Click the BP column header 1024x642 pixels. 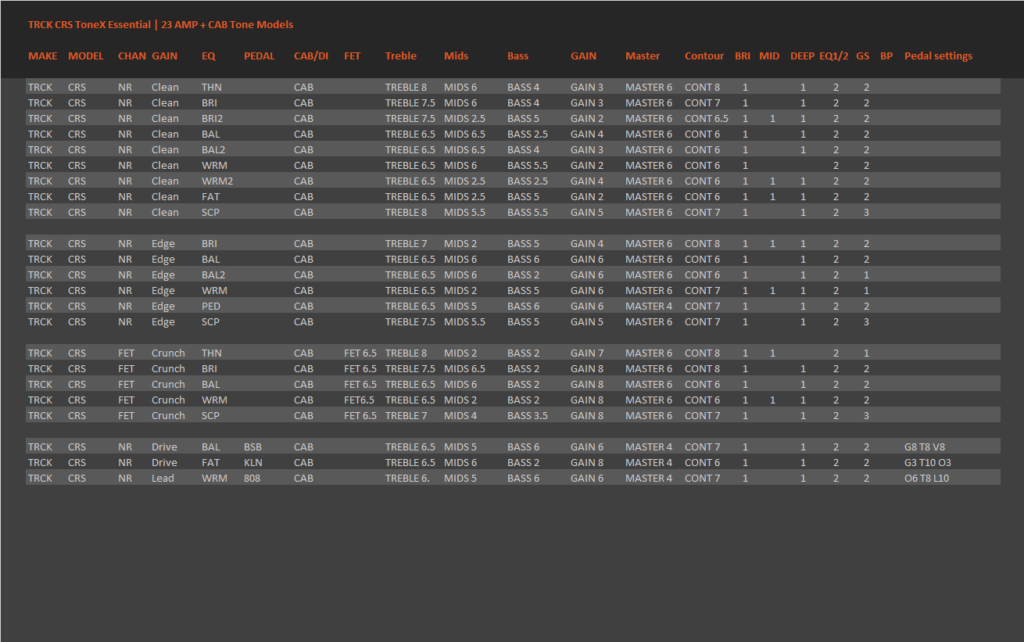point(886,56)
